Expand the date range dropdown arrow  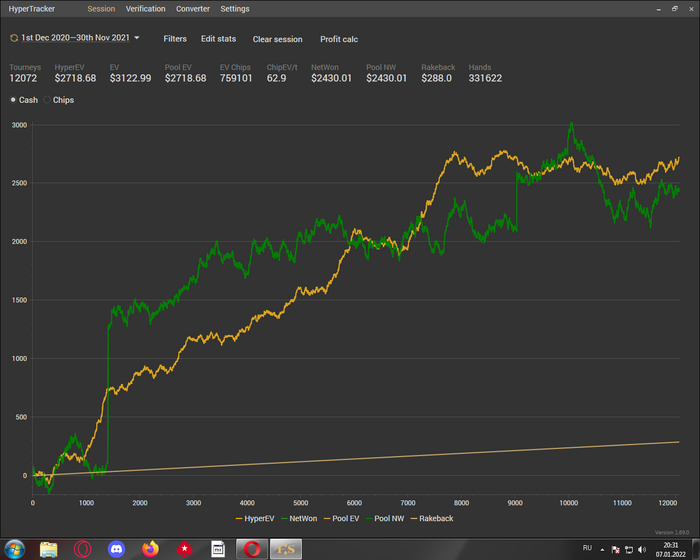[137, 38]
